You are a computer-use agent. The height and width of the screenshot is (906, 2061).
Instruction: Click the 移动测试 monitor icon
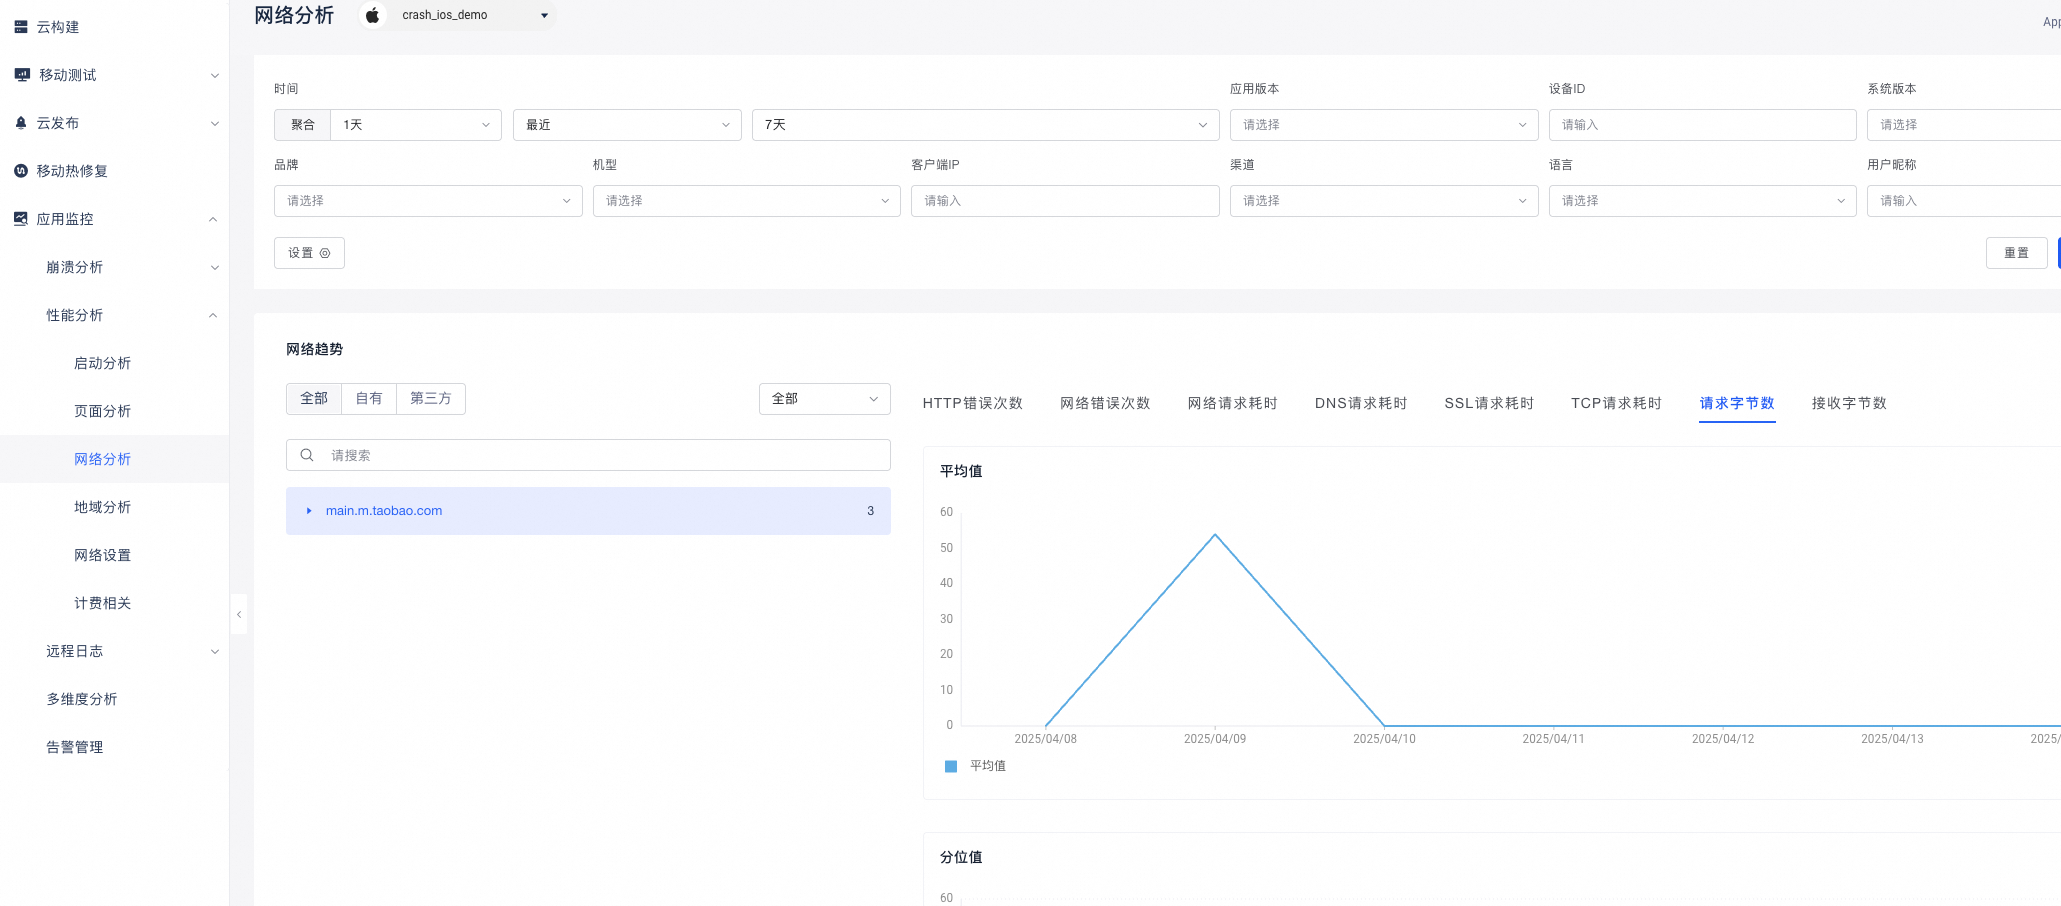(x=22, y=75)
